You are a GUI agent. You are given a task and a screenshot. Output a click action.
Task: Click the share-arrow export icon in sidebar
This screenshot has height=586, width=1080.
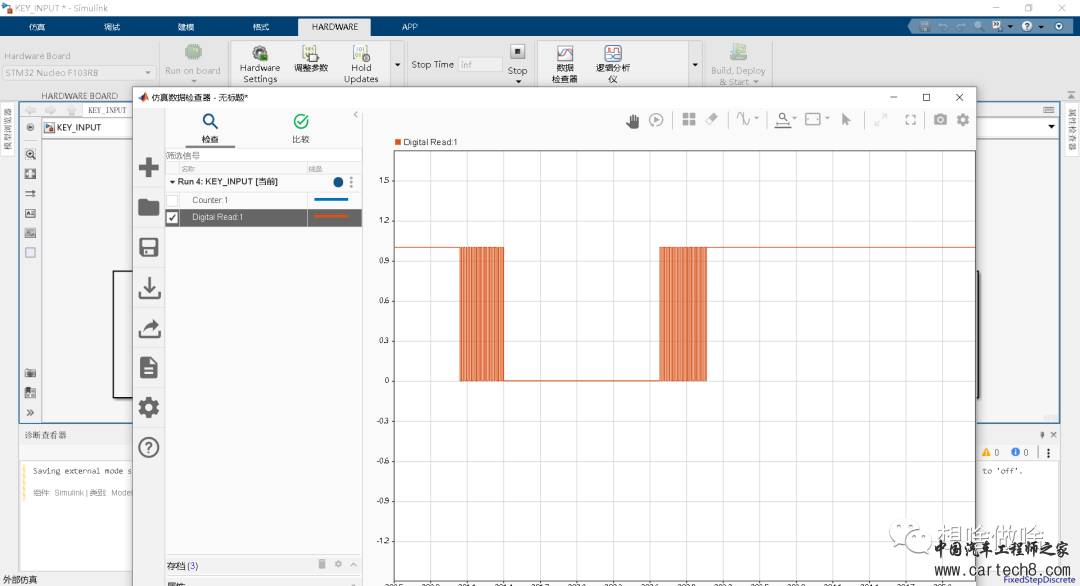149,328
